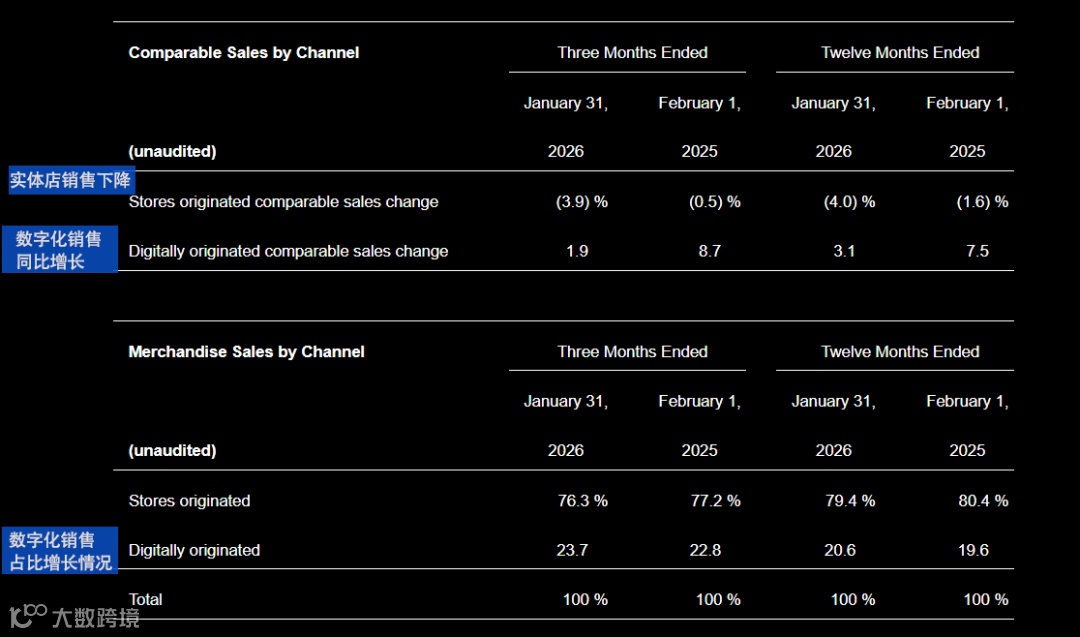Select the 19.6 digitally originated value
This screenshot has width=1080, height=637.
click(x=972, y=550)
